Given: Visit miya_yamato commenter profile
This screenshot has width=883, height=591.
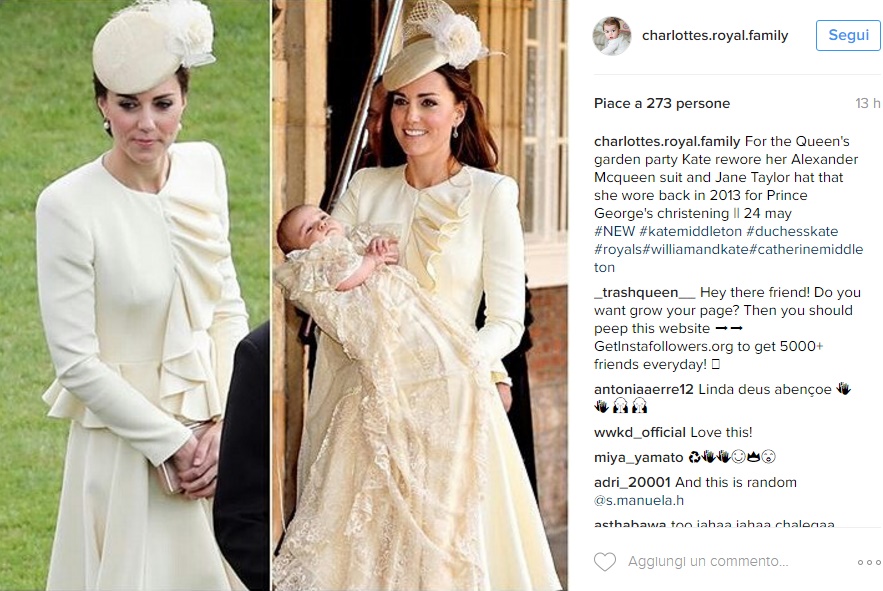Looking at the screenshot, I should tap(639, 457).
